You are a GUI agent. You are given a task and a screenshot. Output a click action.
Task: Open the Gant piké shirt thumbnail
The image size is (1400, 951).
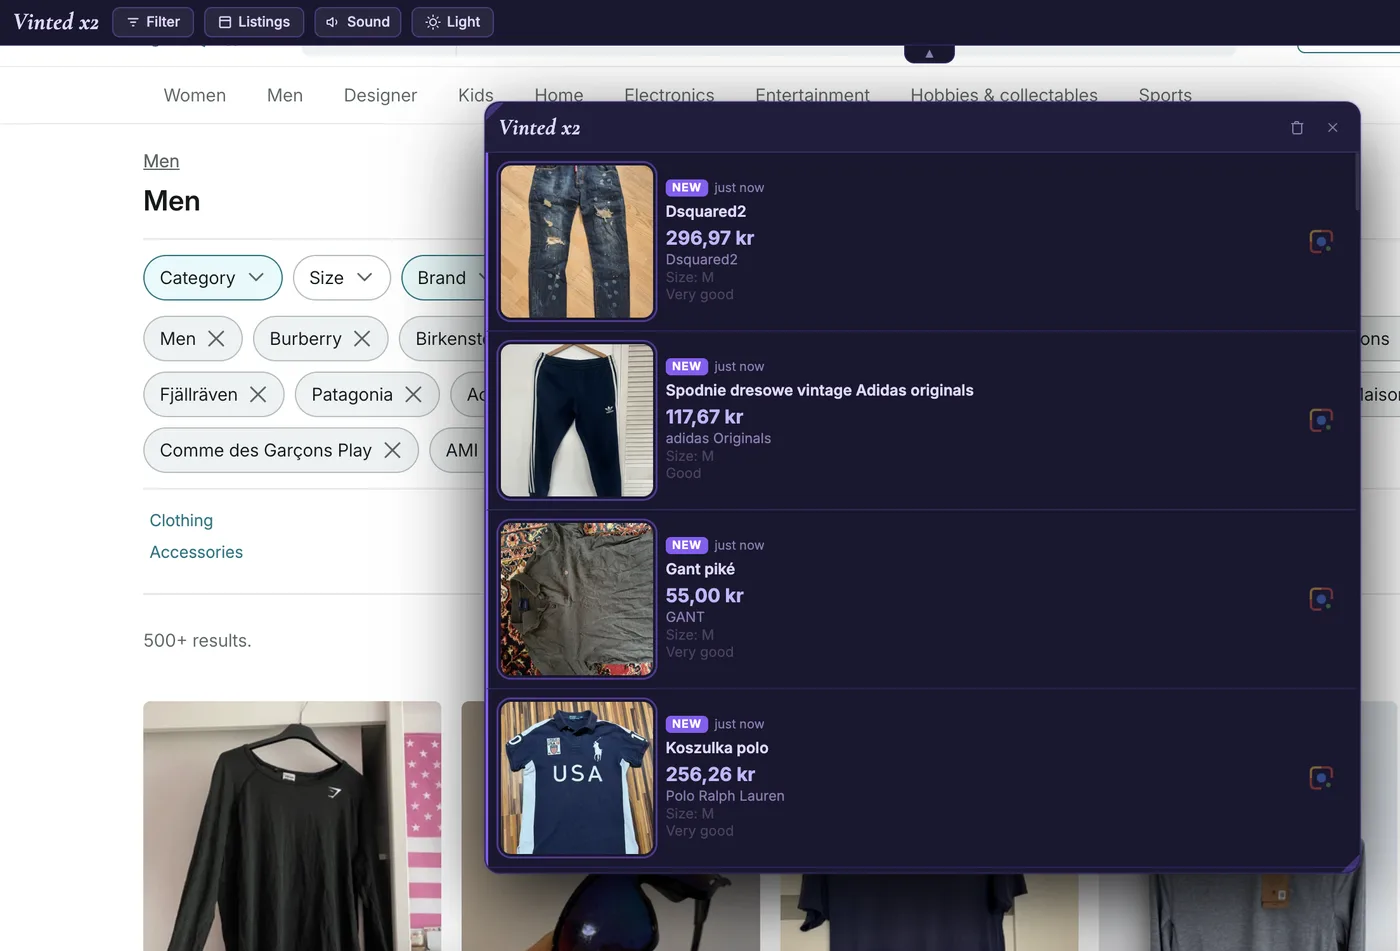(x=577, y=599)
